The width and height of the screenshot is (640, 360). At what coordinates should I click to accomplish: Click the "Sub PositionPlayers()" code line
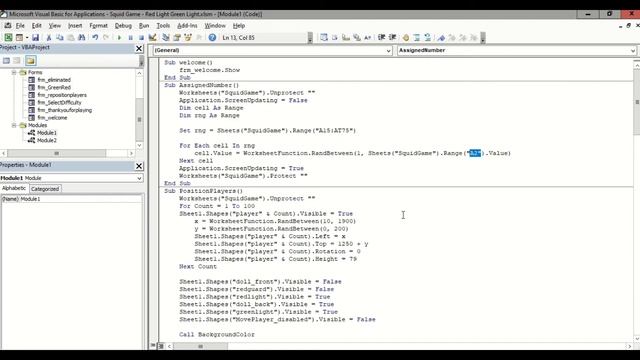[x=203, y=191]
